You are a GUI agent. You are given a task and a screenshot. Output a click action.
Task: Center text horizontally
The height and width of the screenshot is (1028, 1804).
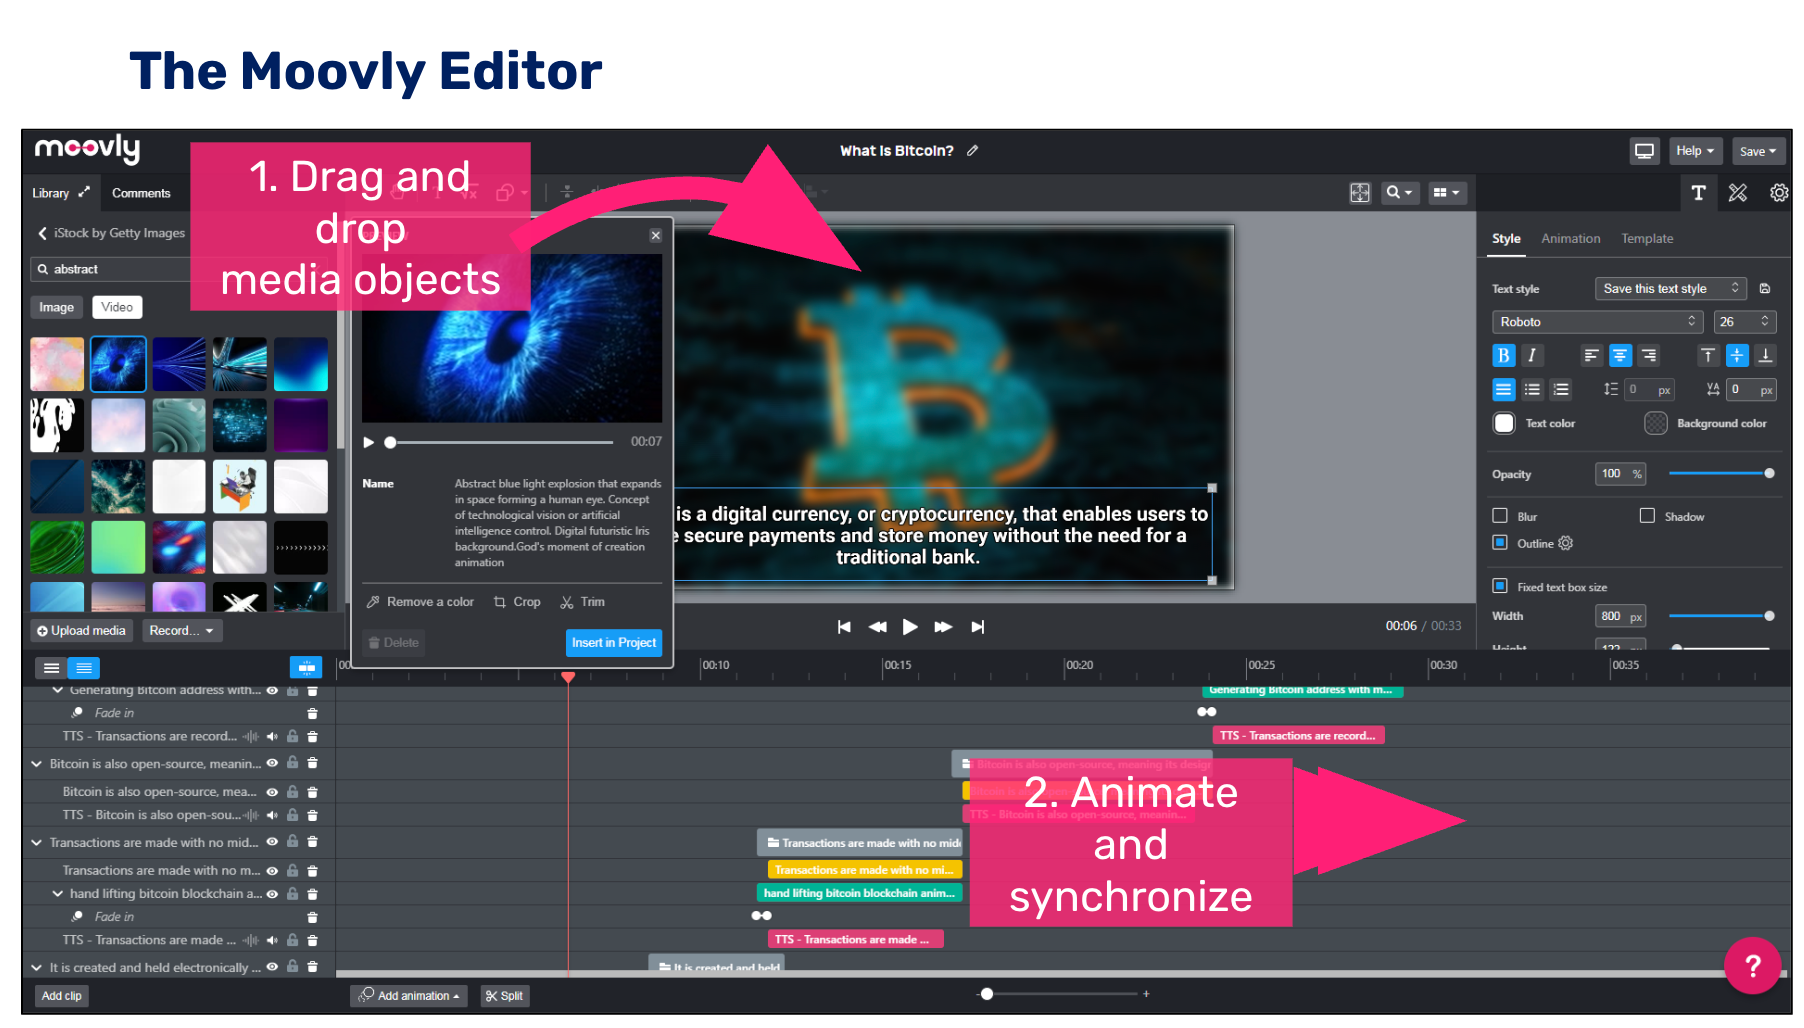click(1620, 355)
